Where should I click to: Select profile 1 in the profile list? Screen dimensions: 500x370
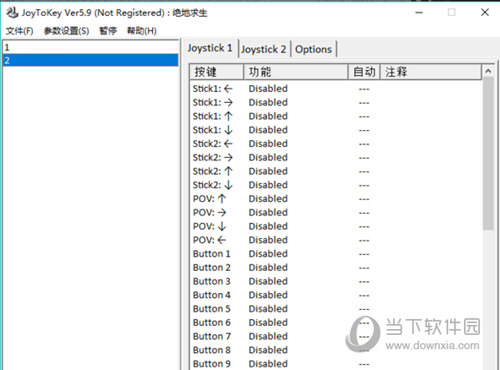[90, 47]
